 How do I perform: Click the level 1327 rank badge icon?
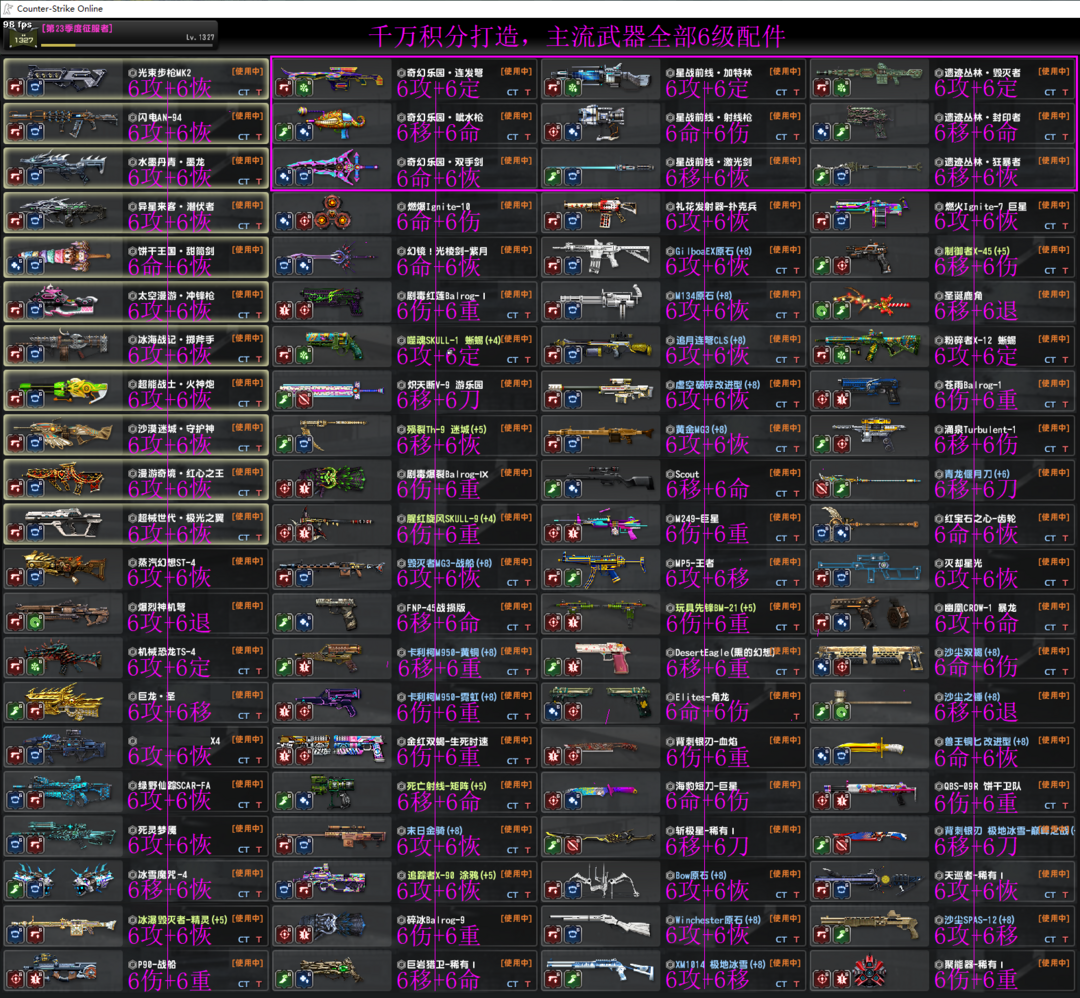click(x=22, y=38)
